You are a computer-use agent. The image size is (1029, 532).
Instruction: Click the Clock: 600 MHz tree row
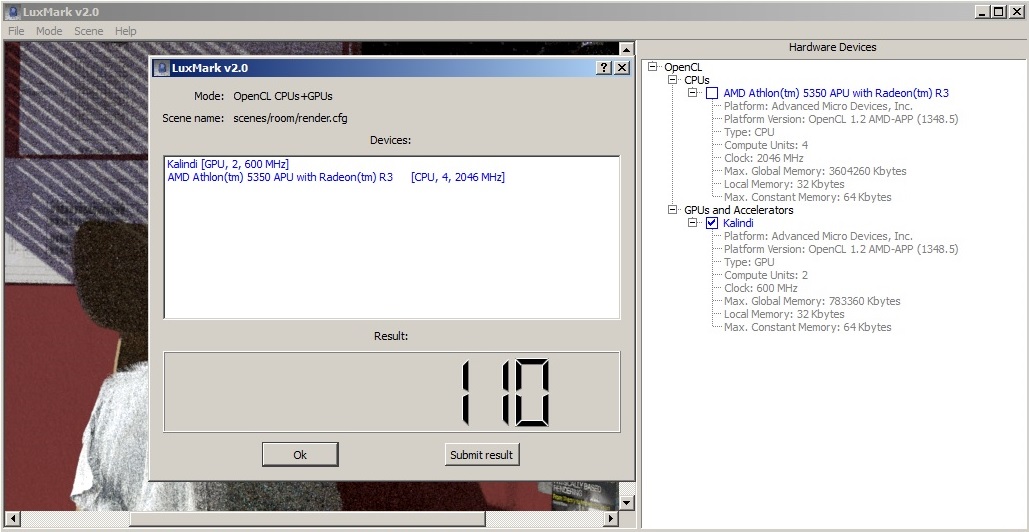click(761, 288)
